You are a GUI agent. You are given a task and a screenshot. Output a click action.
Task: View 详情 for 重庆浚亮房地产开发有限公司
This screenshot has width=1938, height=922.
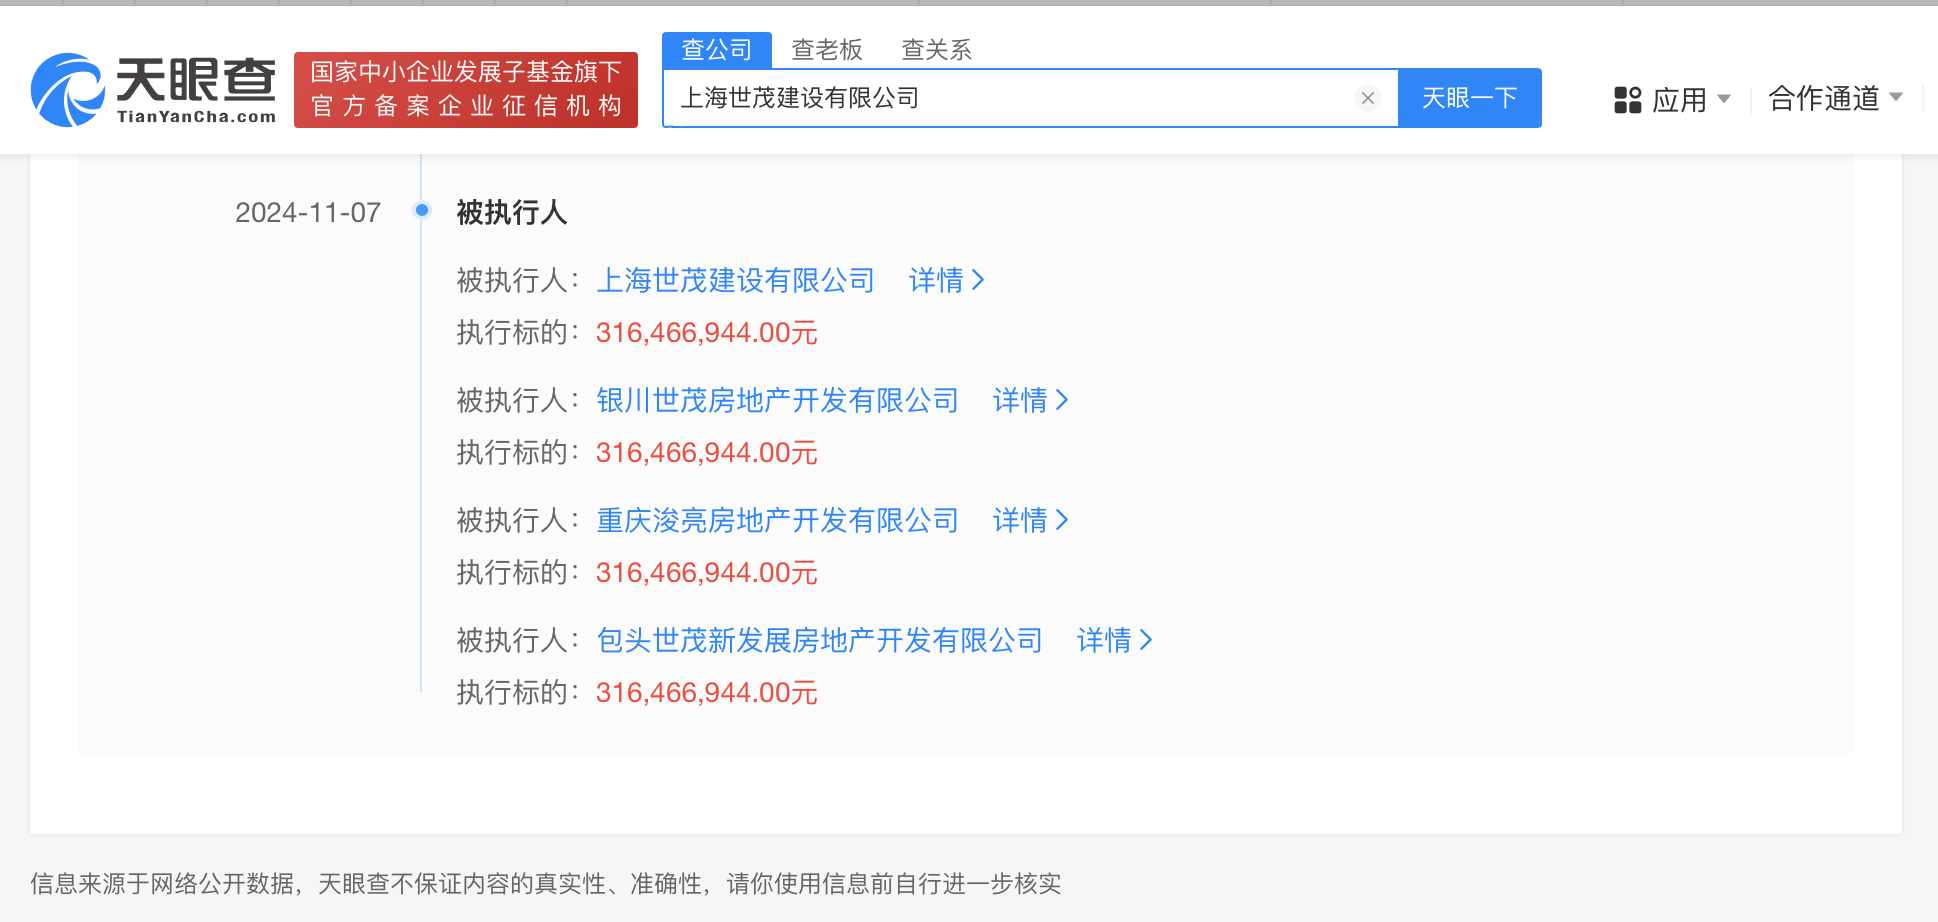pyautogui.click(x=1031, y=521)
